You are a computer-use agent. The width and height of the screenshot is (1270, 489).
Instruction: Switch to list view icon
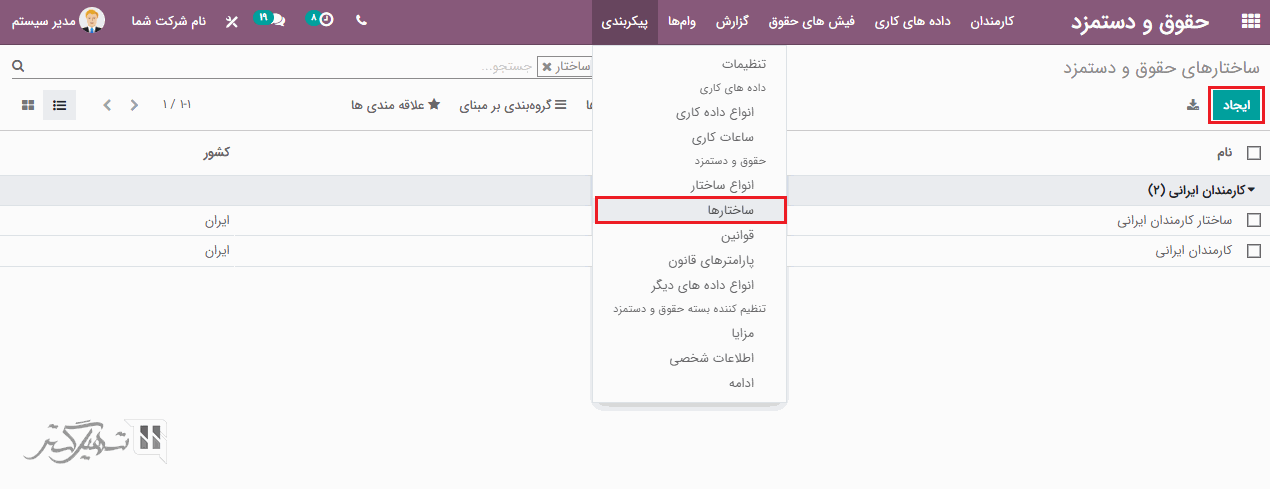(x=59, y=105)
